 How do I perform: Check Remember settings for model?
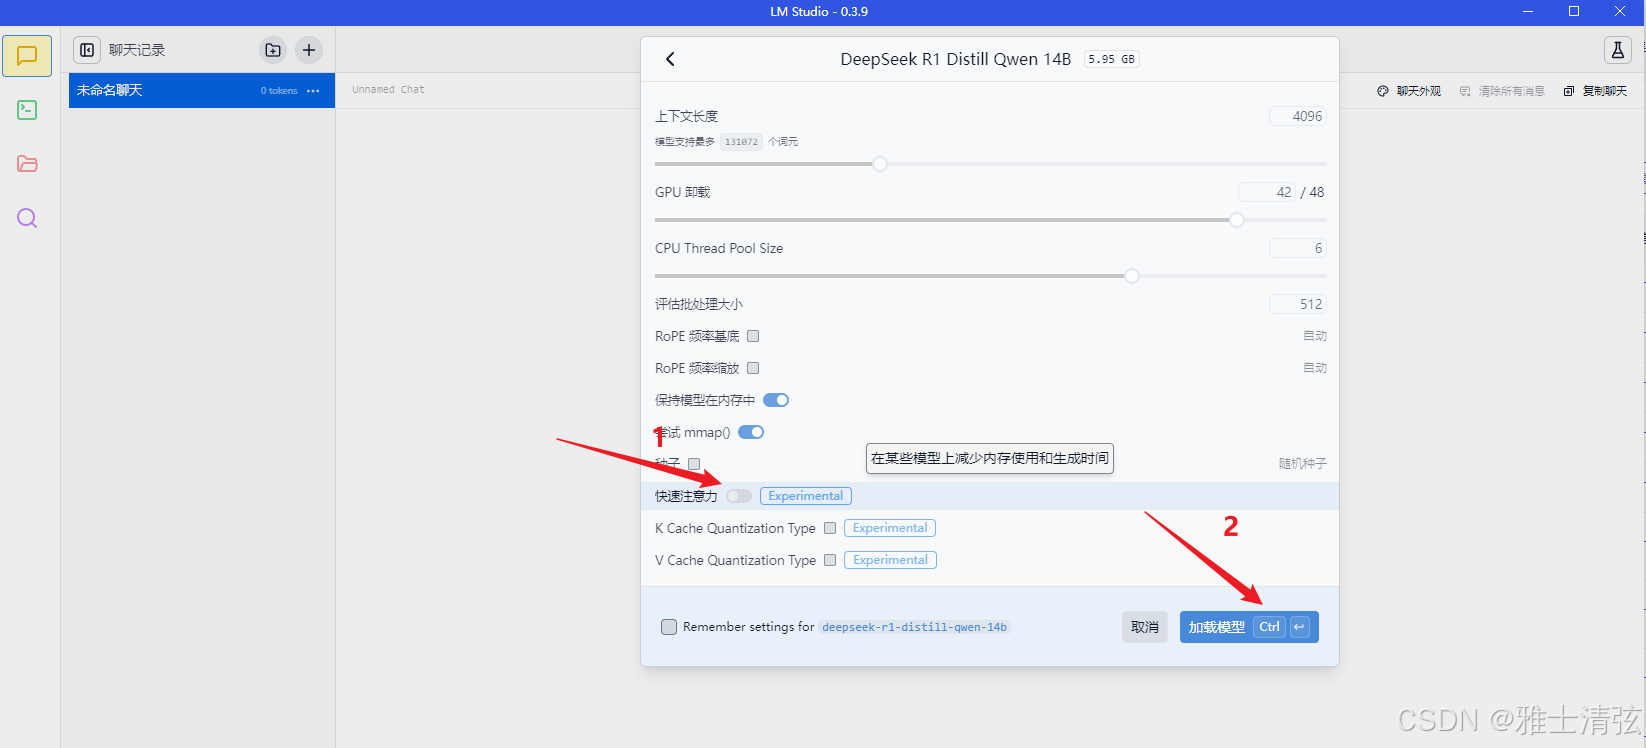click(669, 627)
